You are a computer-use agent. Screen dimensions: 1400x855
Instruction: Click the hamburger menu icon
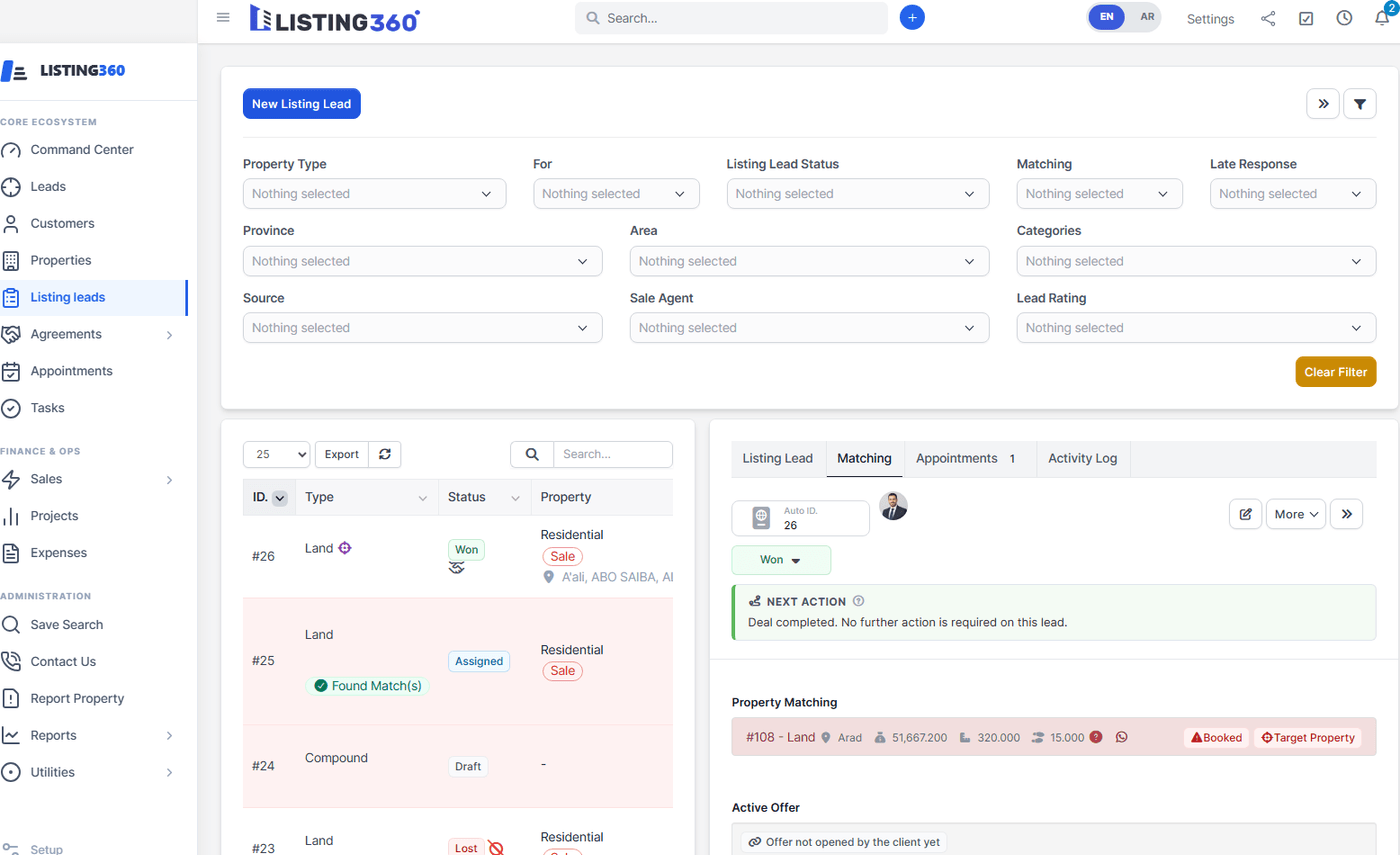click(223, 18)
